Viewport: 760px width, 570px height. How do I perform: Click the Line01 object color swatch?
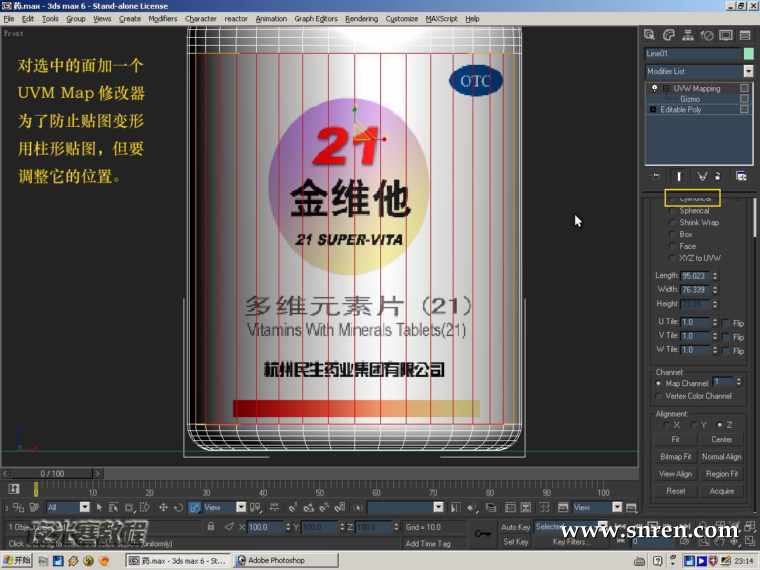click(749, 53)
